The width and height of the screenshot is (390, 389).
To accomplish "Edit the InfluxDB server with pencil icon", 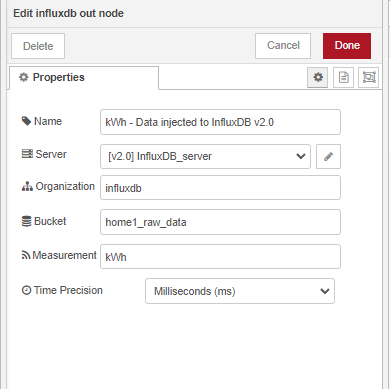I will [328, 156].
